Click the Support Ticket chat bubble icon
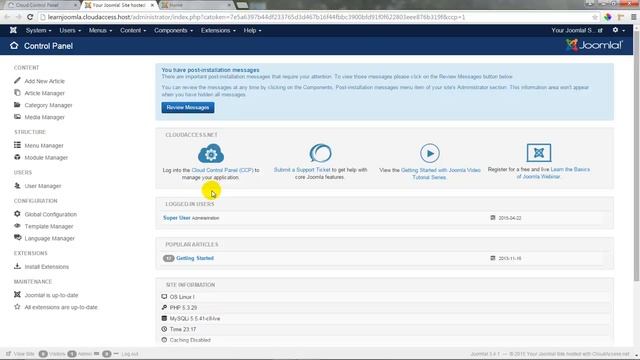640x360 pixels. pyautogui.click(x=320, y=153)
